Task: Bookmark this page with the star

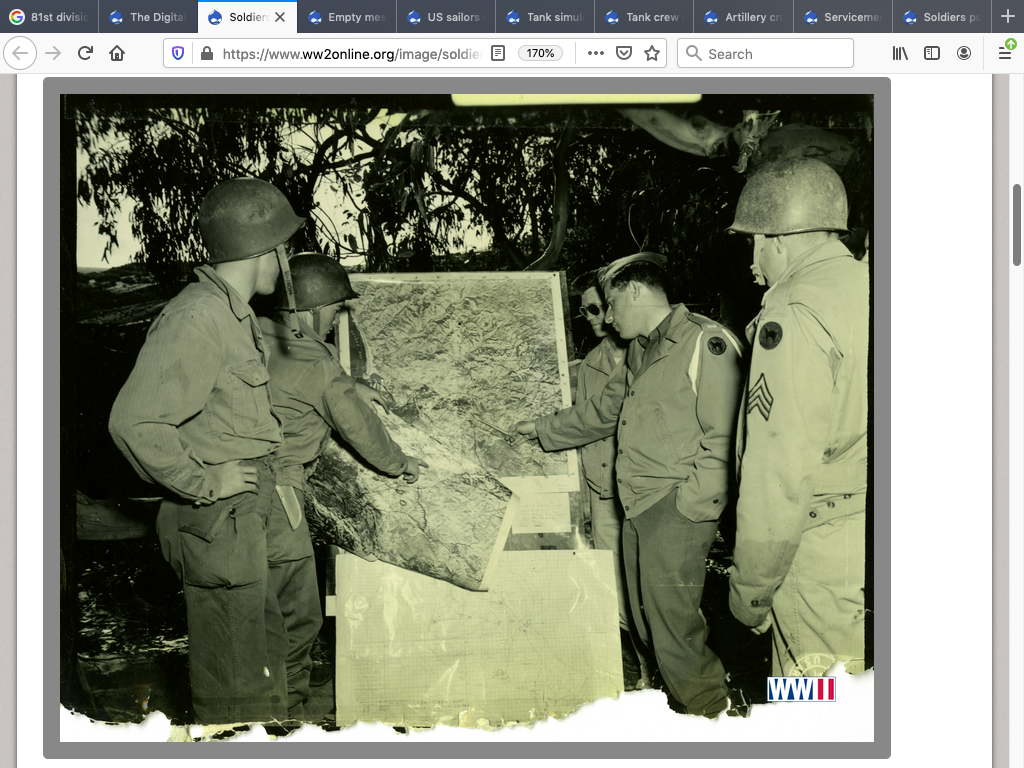Action: [x=652, y=53]
